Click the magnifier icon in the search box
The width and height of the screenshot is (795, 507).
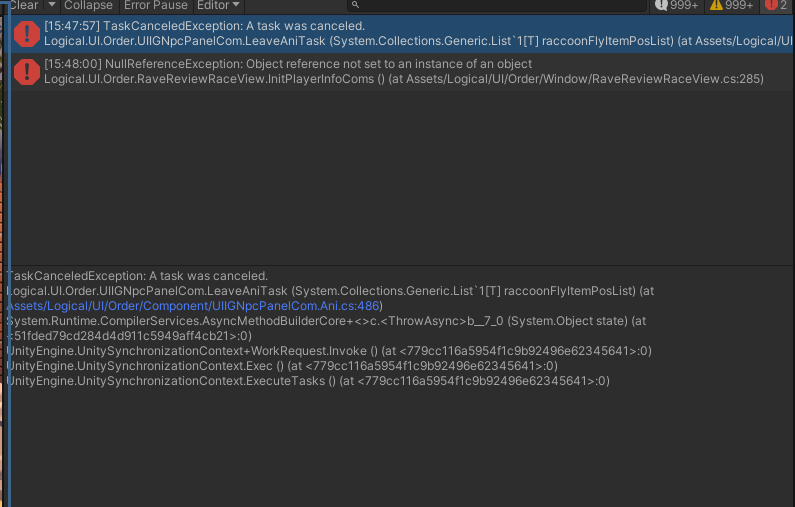click(354, 5)
